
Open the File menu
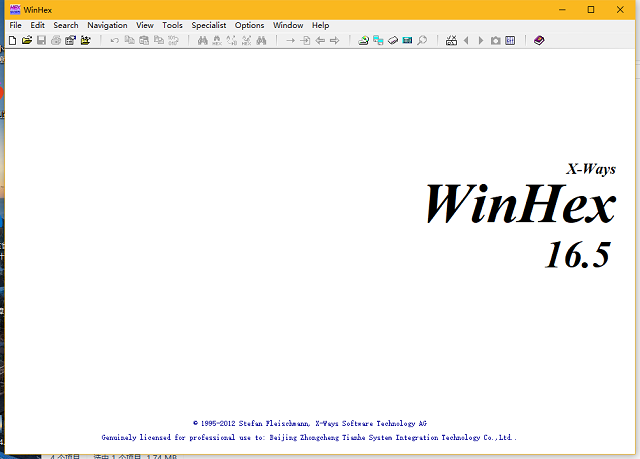pos(16,25)
